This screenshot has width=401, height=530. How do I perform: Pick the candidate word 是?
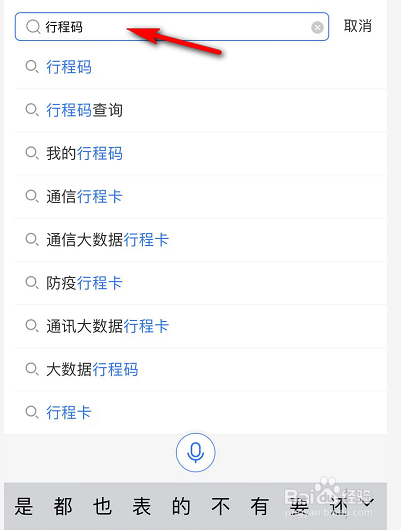[x=24, y=506]
